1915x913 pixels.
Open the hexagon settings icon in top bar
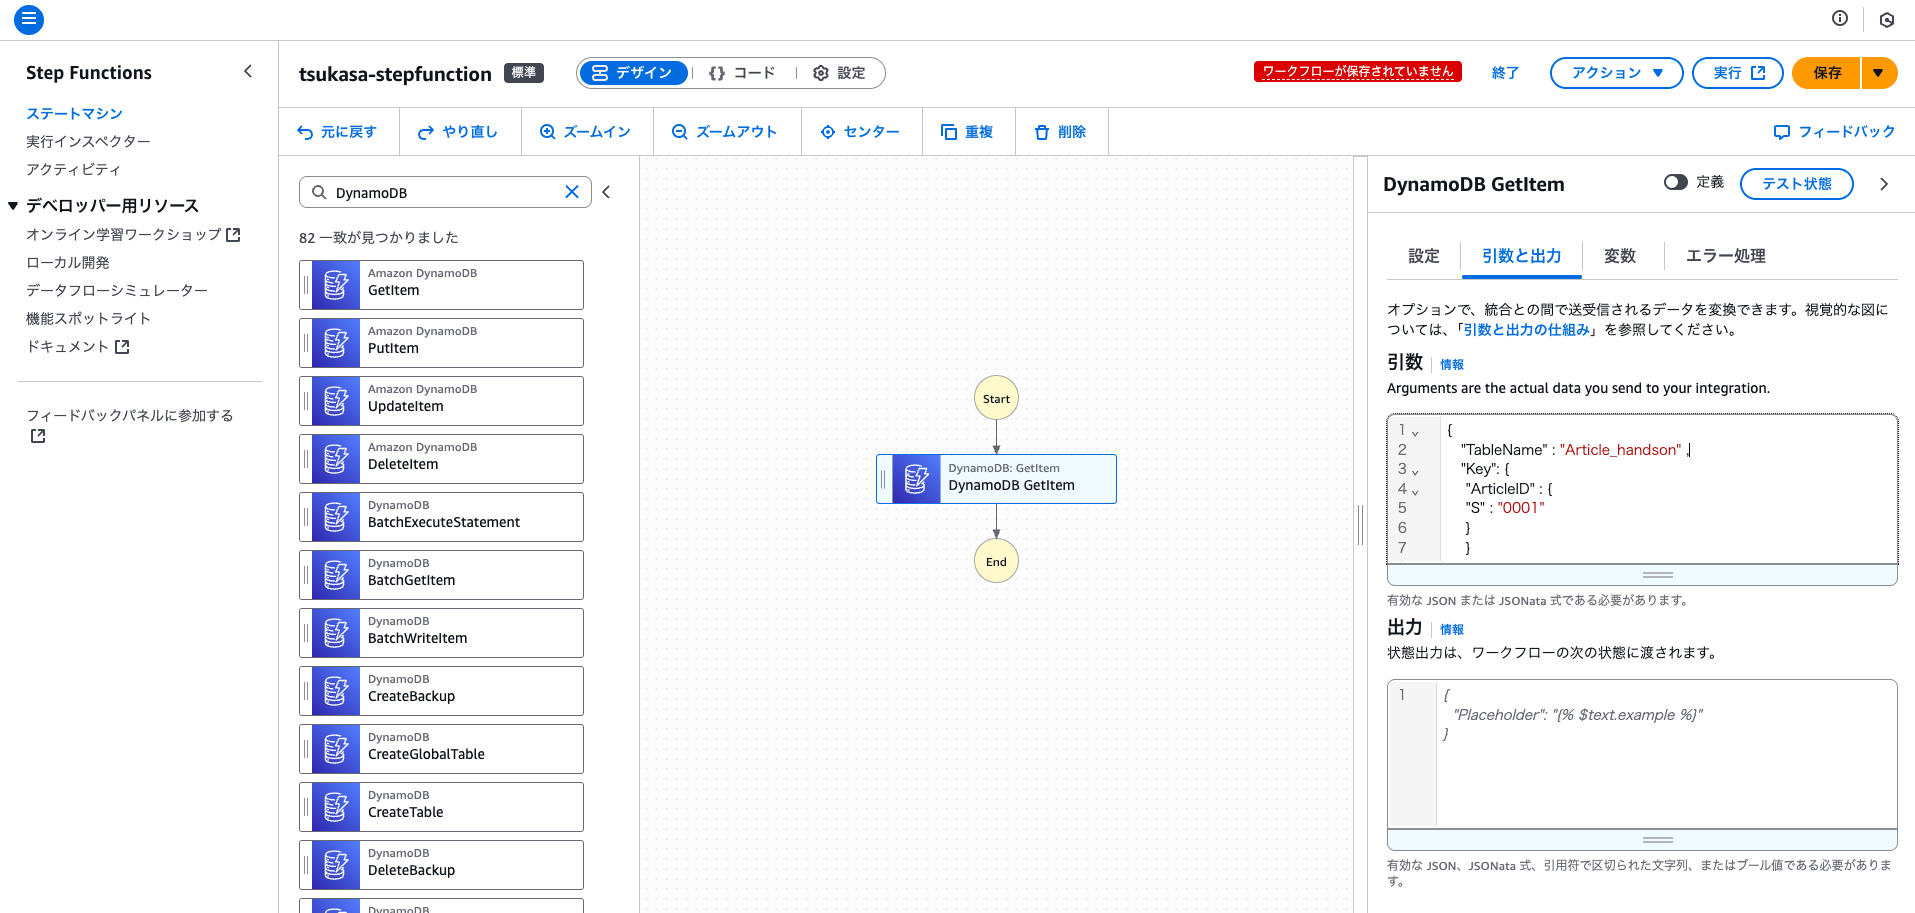pos(1886,19)
